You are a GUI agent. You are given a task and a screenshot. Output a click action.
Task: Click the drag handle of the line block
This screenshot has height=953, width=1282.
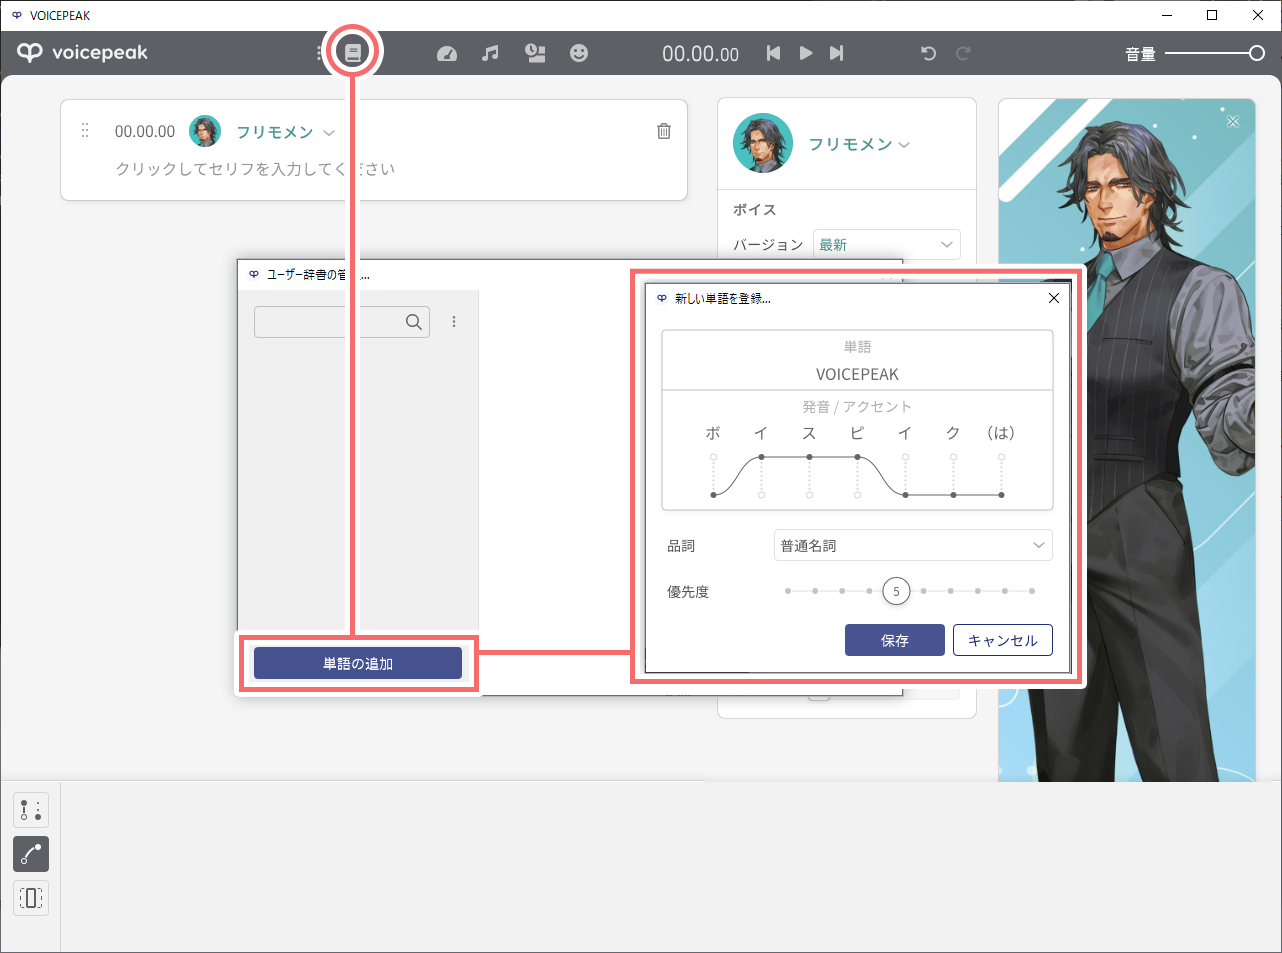coord(85,131)
